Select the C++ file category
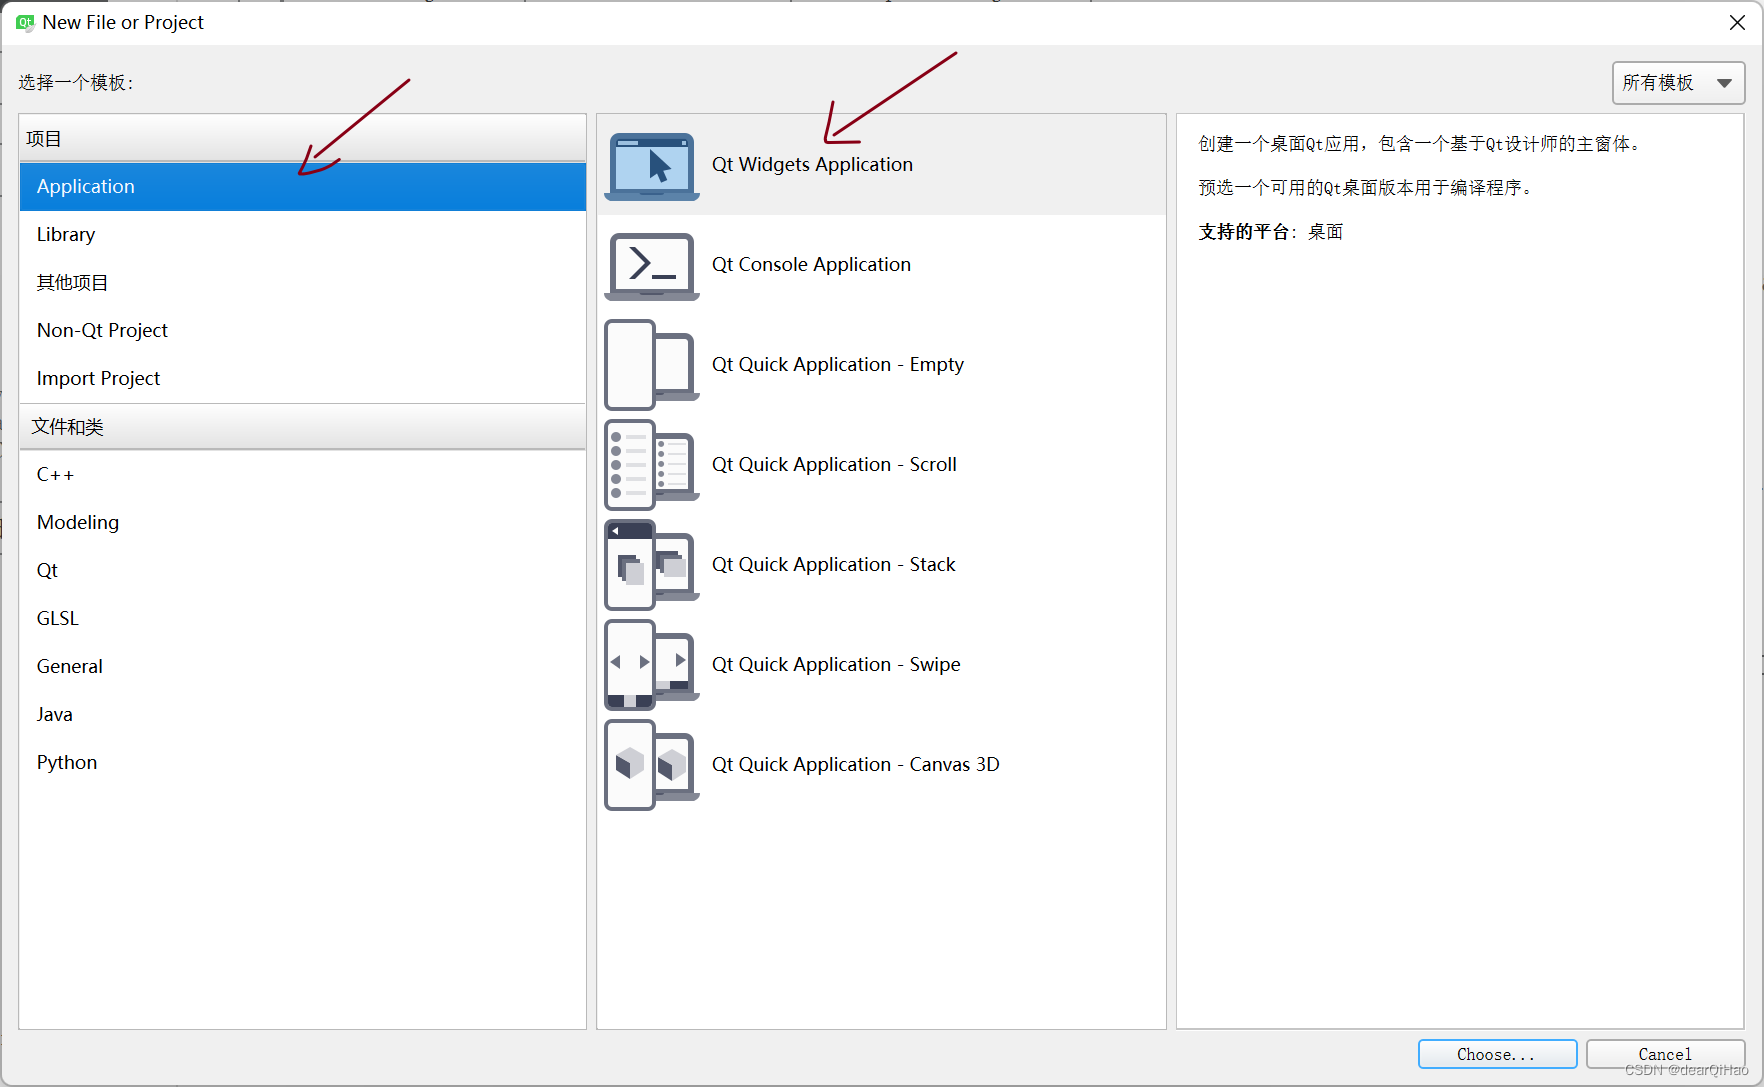 (x=302, y=475)
